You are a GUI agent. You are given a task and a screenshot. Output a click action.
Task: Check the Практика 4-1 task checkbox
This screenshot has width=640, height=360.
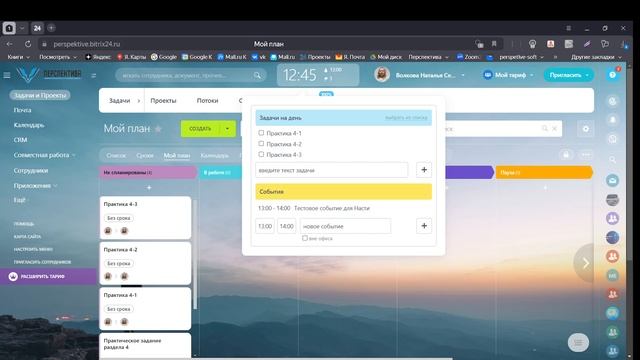[x=261, y=133]
